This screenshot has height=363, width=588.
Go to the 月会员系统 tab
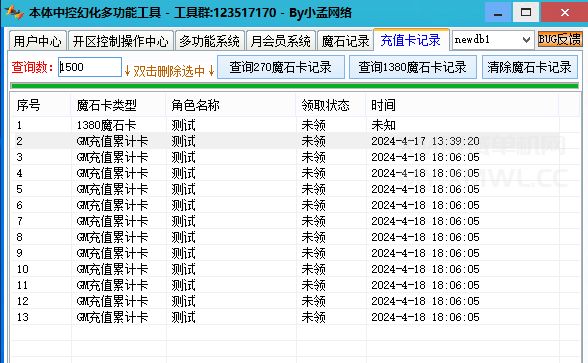point(280,40)
